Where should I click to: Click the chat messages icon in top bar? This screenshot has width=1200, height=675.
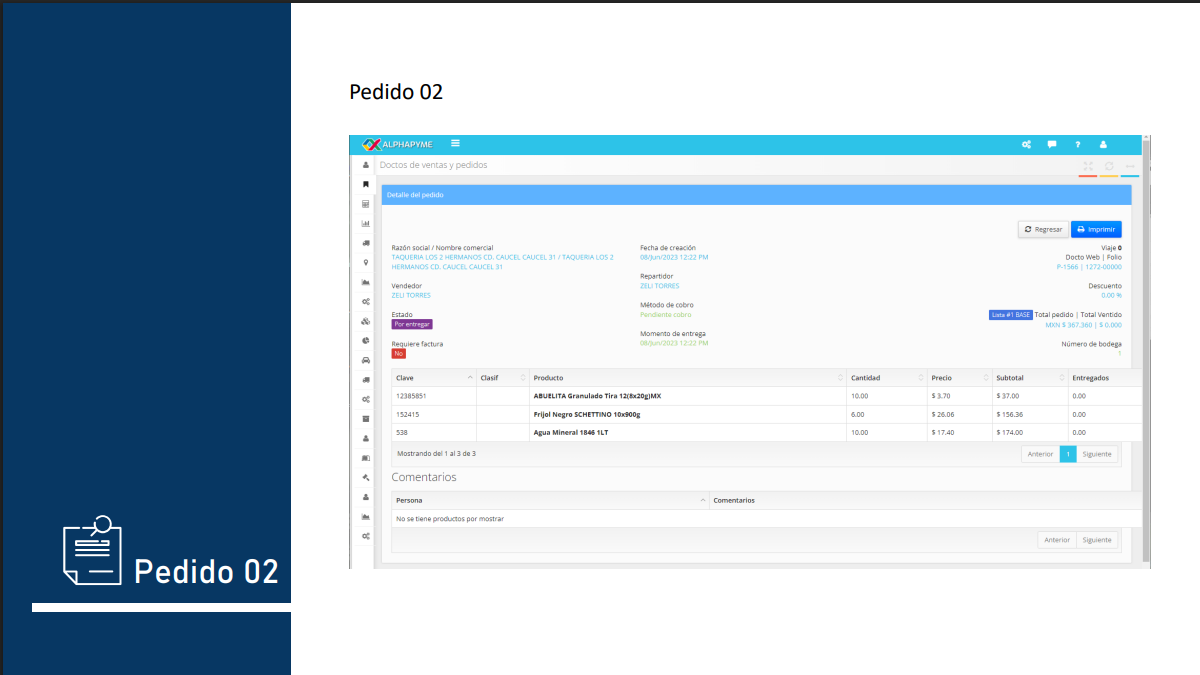1052,145
